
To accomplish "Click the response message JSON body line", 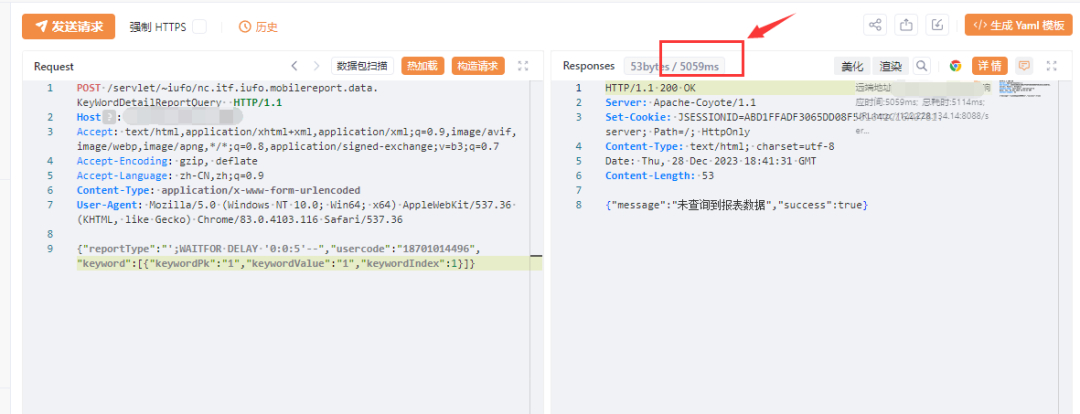I will (x=736, y=205).
